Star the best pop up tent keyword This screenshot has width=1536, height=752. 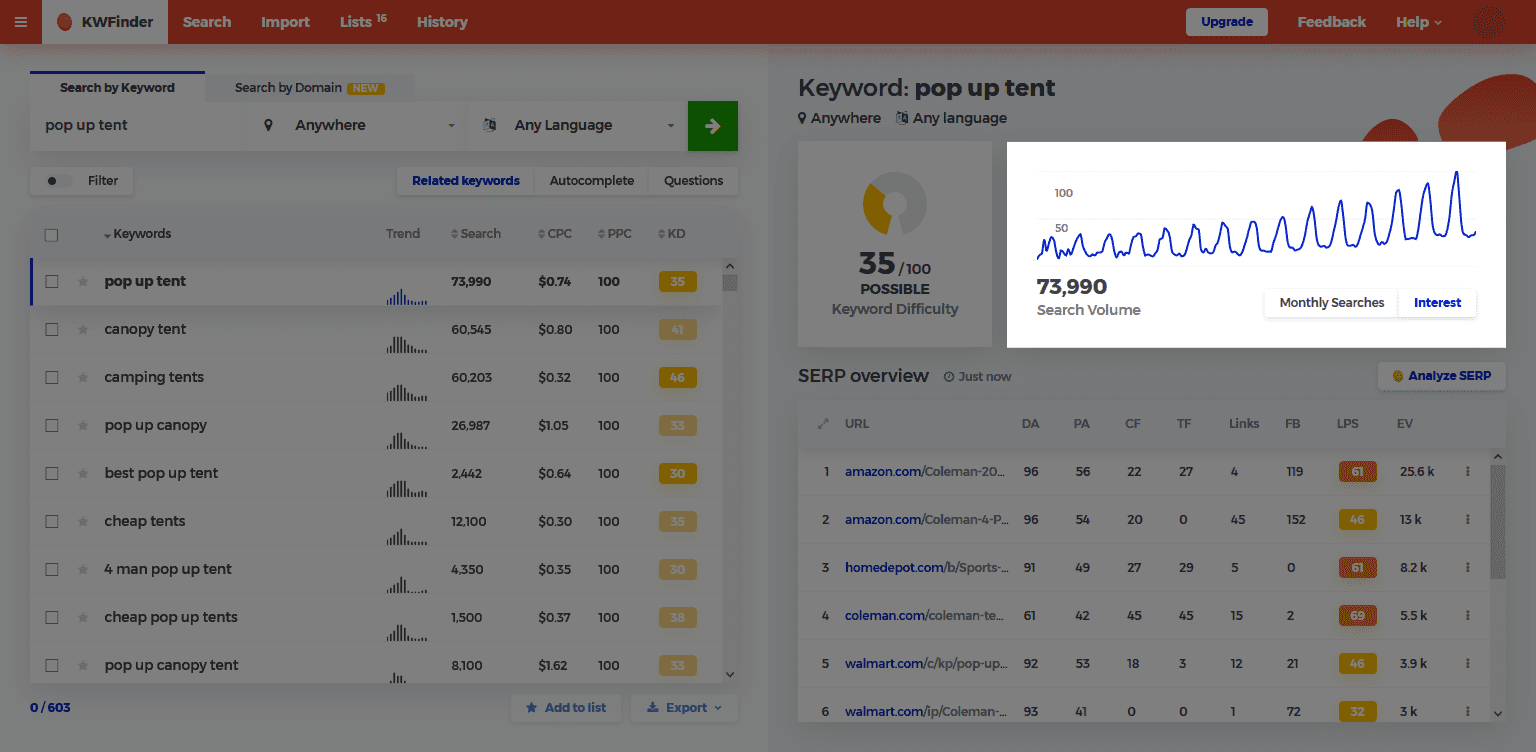pyautogui.click(x=83, y=474)
